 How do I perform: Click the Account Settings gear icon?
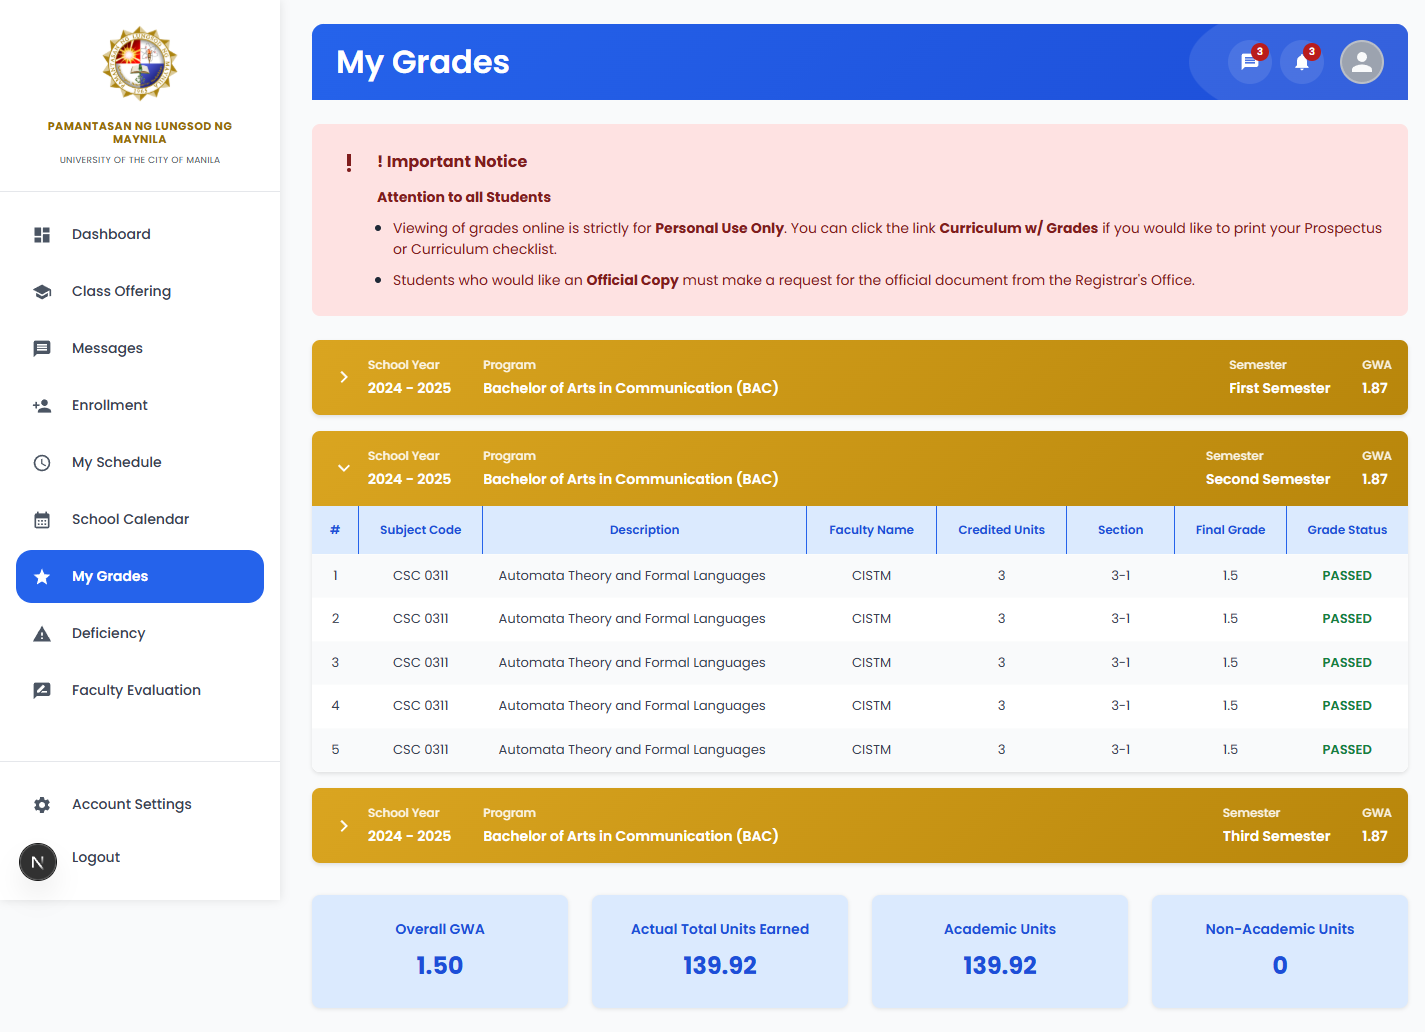42,804
